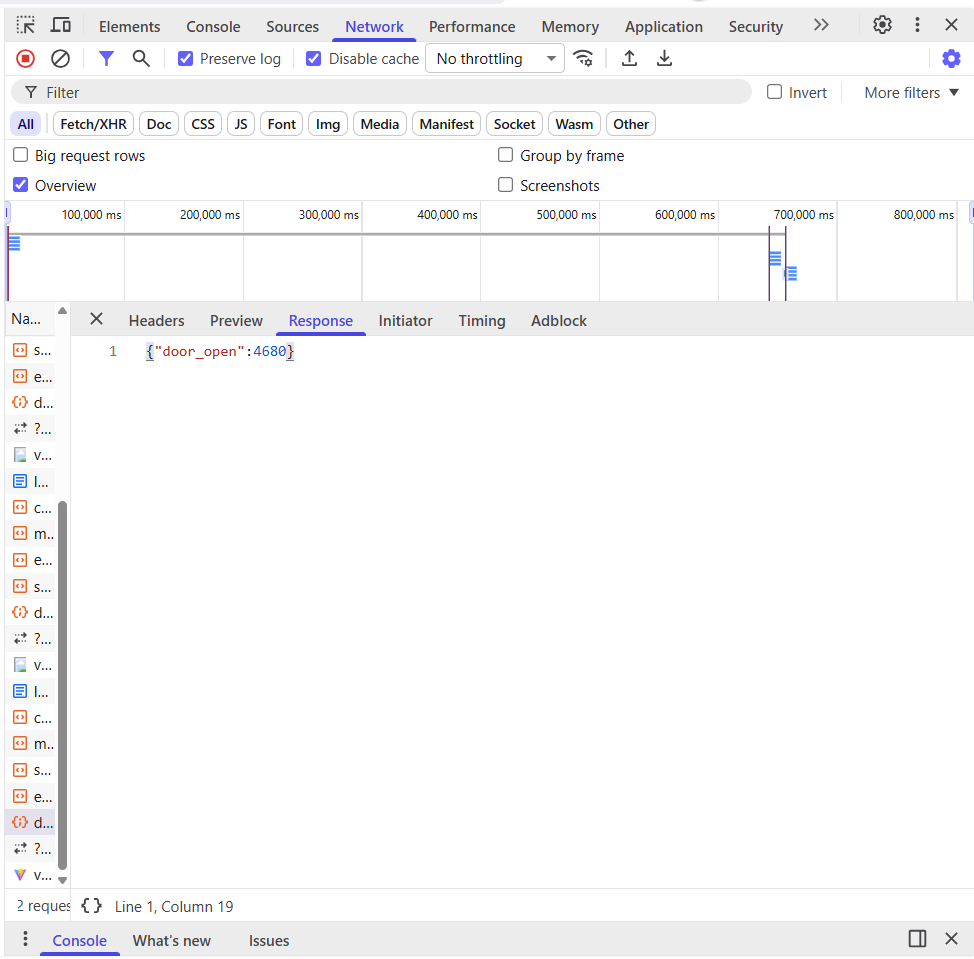974x959 pixels.
Task: Expand the More filters dropdown
Action: (x=911, y=93)
